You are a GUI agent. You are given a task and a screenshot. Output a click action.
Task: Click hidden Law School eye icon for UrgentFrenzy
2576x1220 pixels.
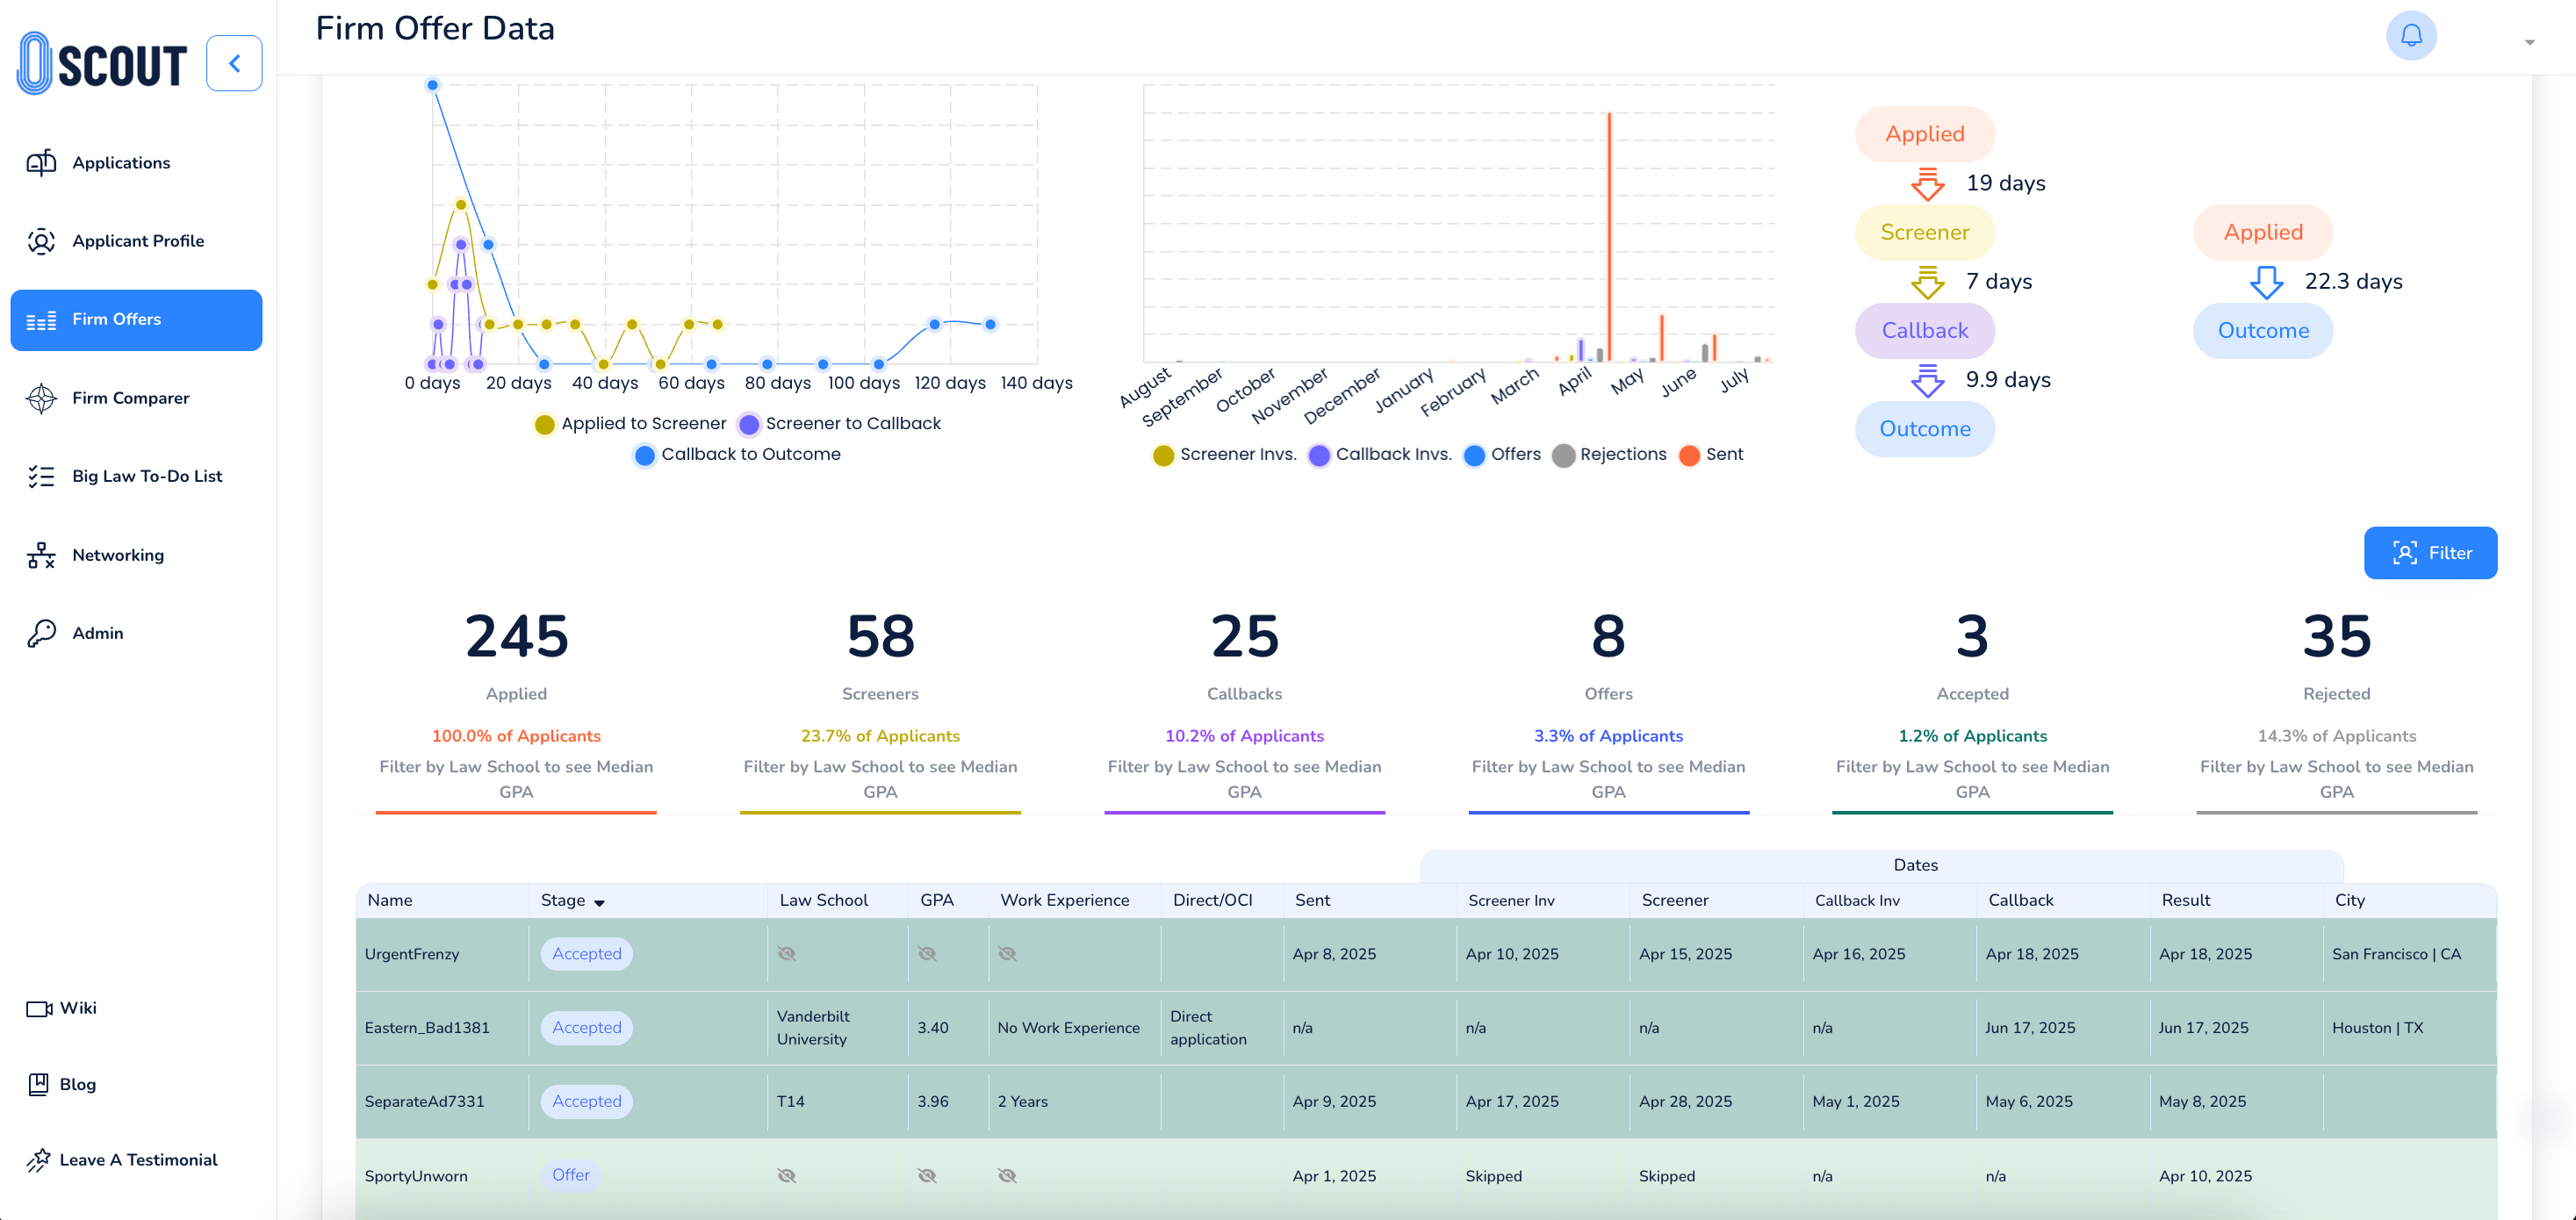pyautogui.click(x=787, y=954)
